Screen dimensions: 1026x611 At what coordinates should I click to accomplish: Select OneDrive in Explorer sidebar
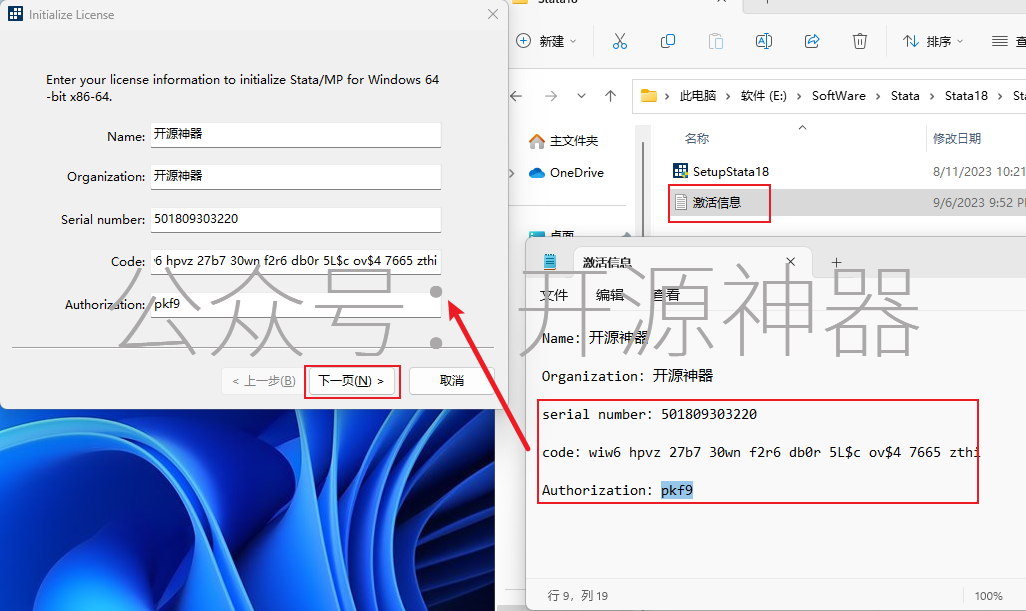576,173
